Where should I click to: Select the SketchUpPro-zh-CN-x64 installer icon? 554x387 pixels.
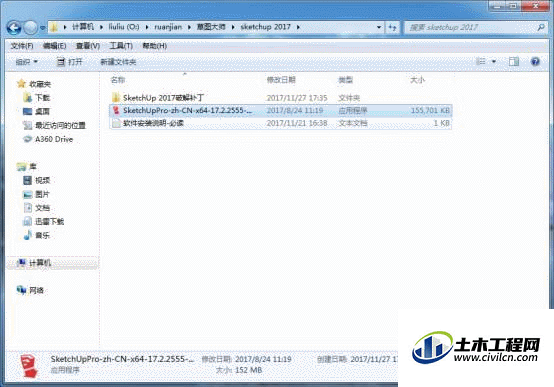(116, 110)
